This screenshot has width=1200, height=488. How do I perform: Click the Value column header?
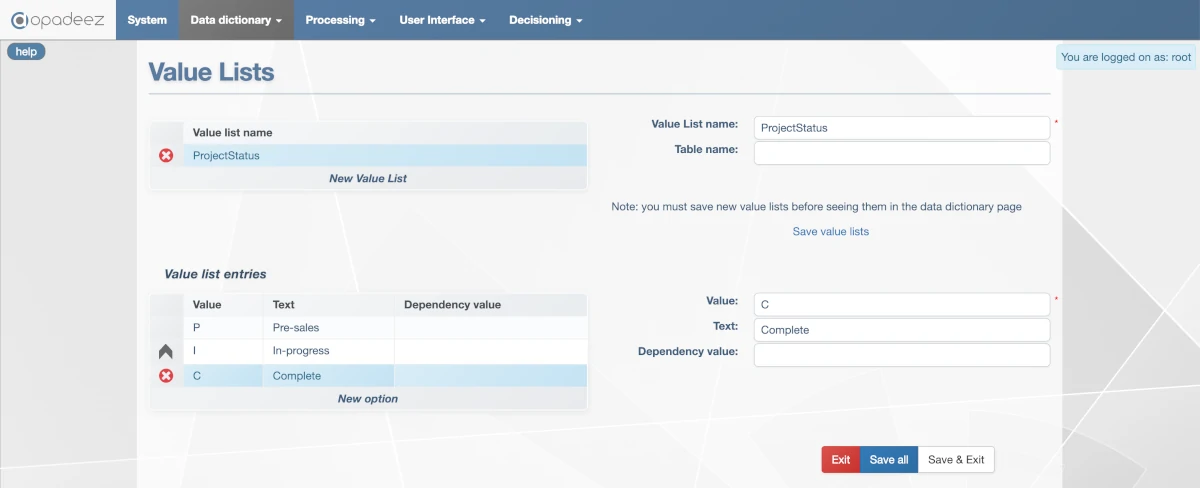click(207, 304)
